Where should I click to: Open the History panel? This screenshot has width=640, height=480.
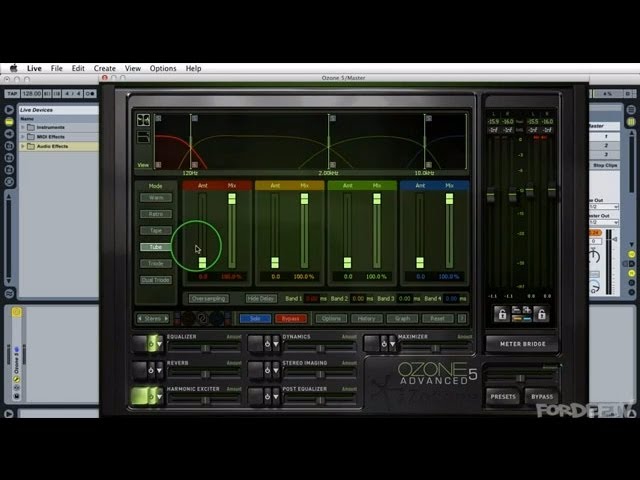click(x=367, y=318)
